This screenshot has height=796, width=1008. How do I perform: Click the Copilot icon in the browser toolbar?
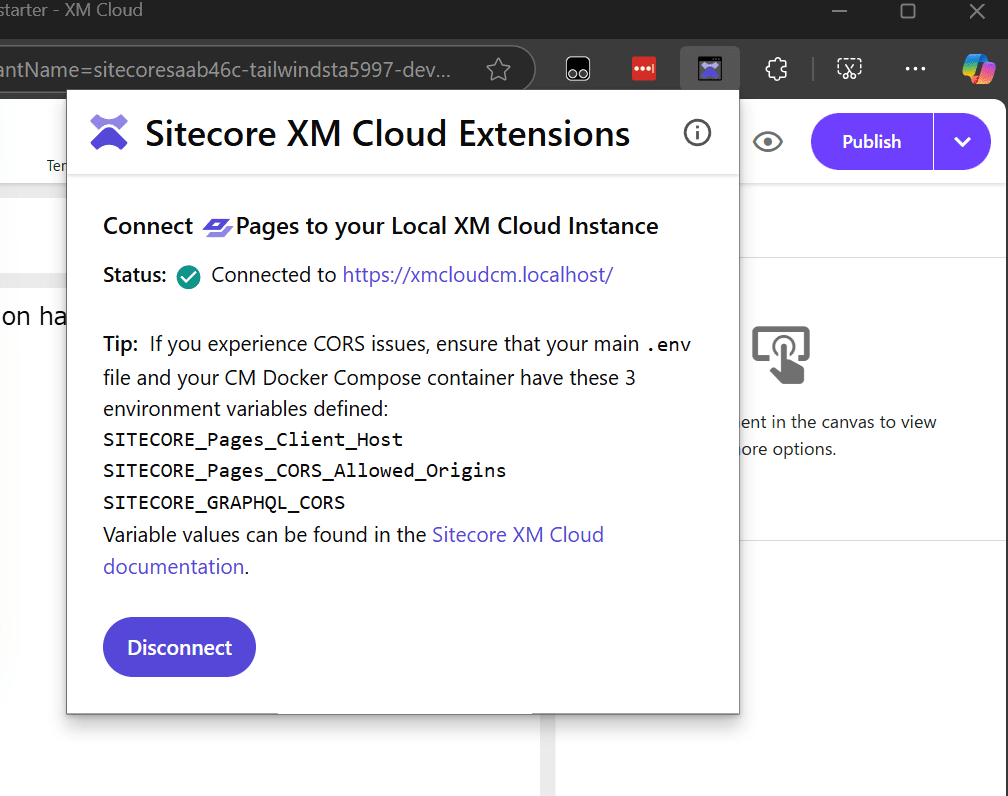click(978, 69)
